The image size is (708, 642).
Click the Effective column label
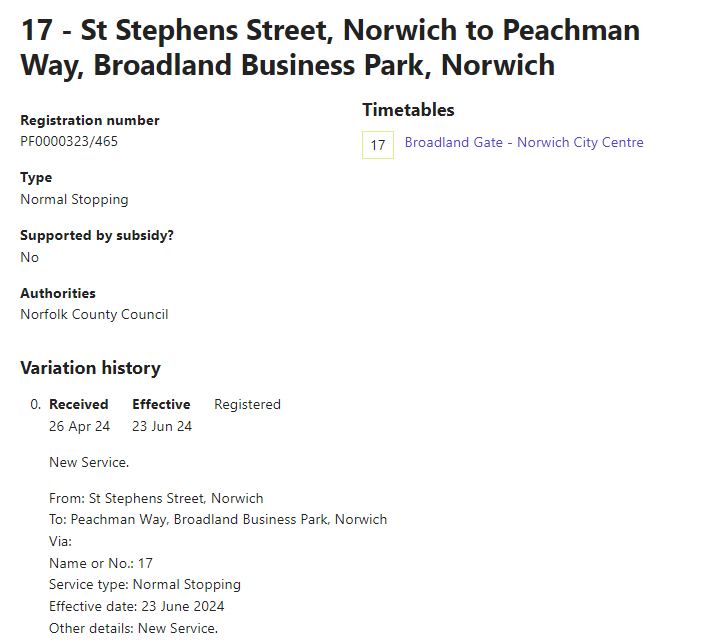(161, 405)
